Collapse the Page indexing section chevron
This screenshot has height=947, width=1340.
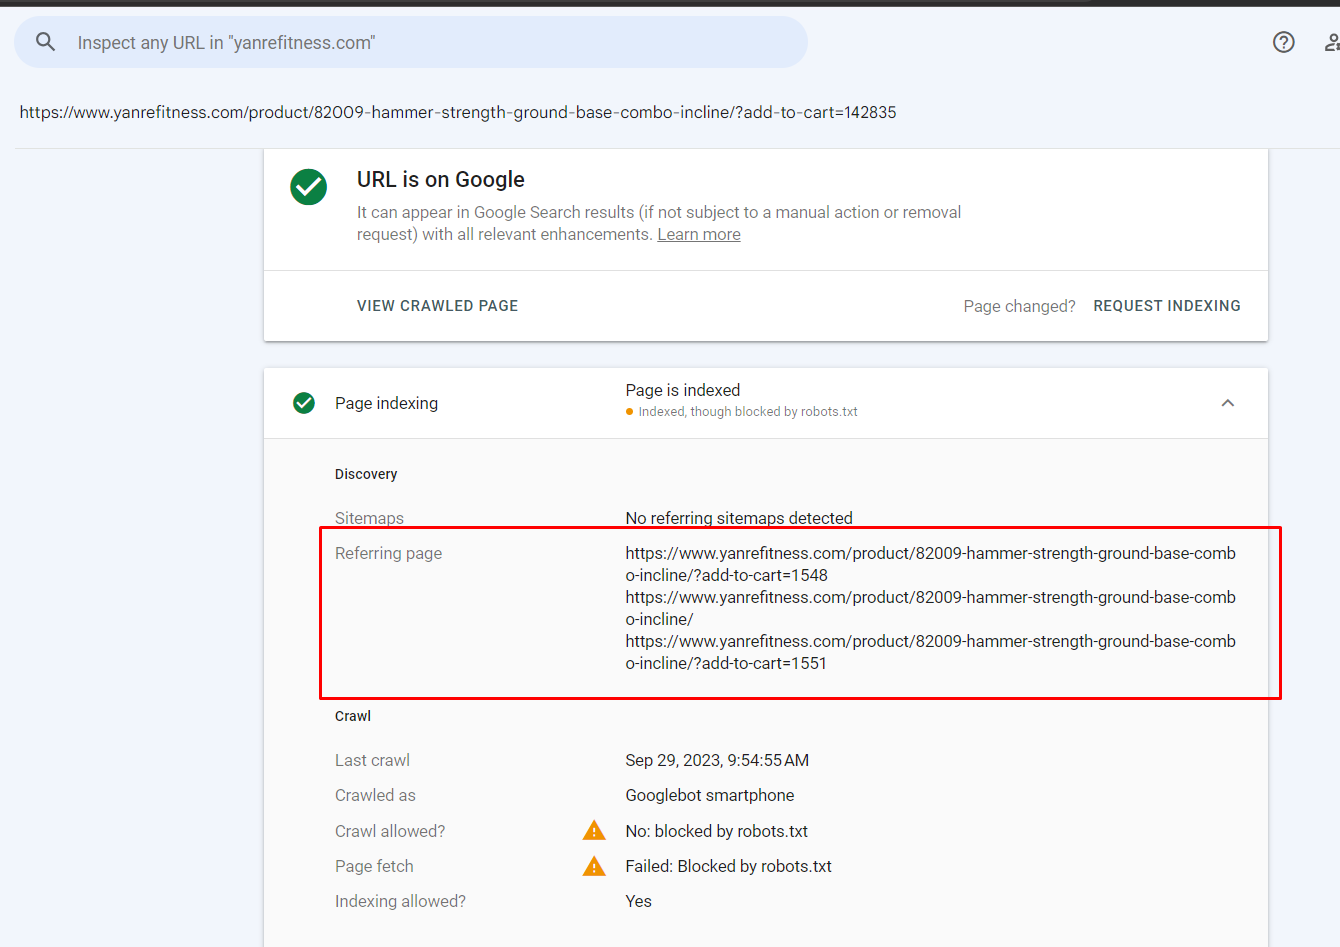point(1228,403)
